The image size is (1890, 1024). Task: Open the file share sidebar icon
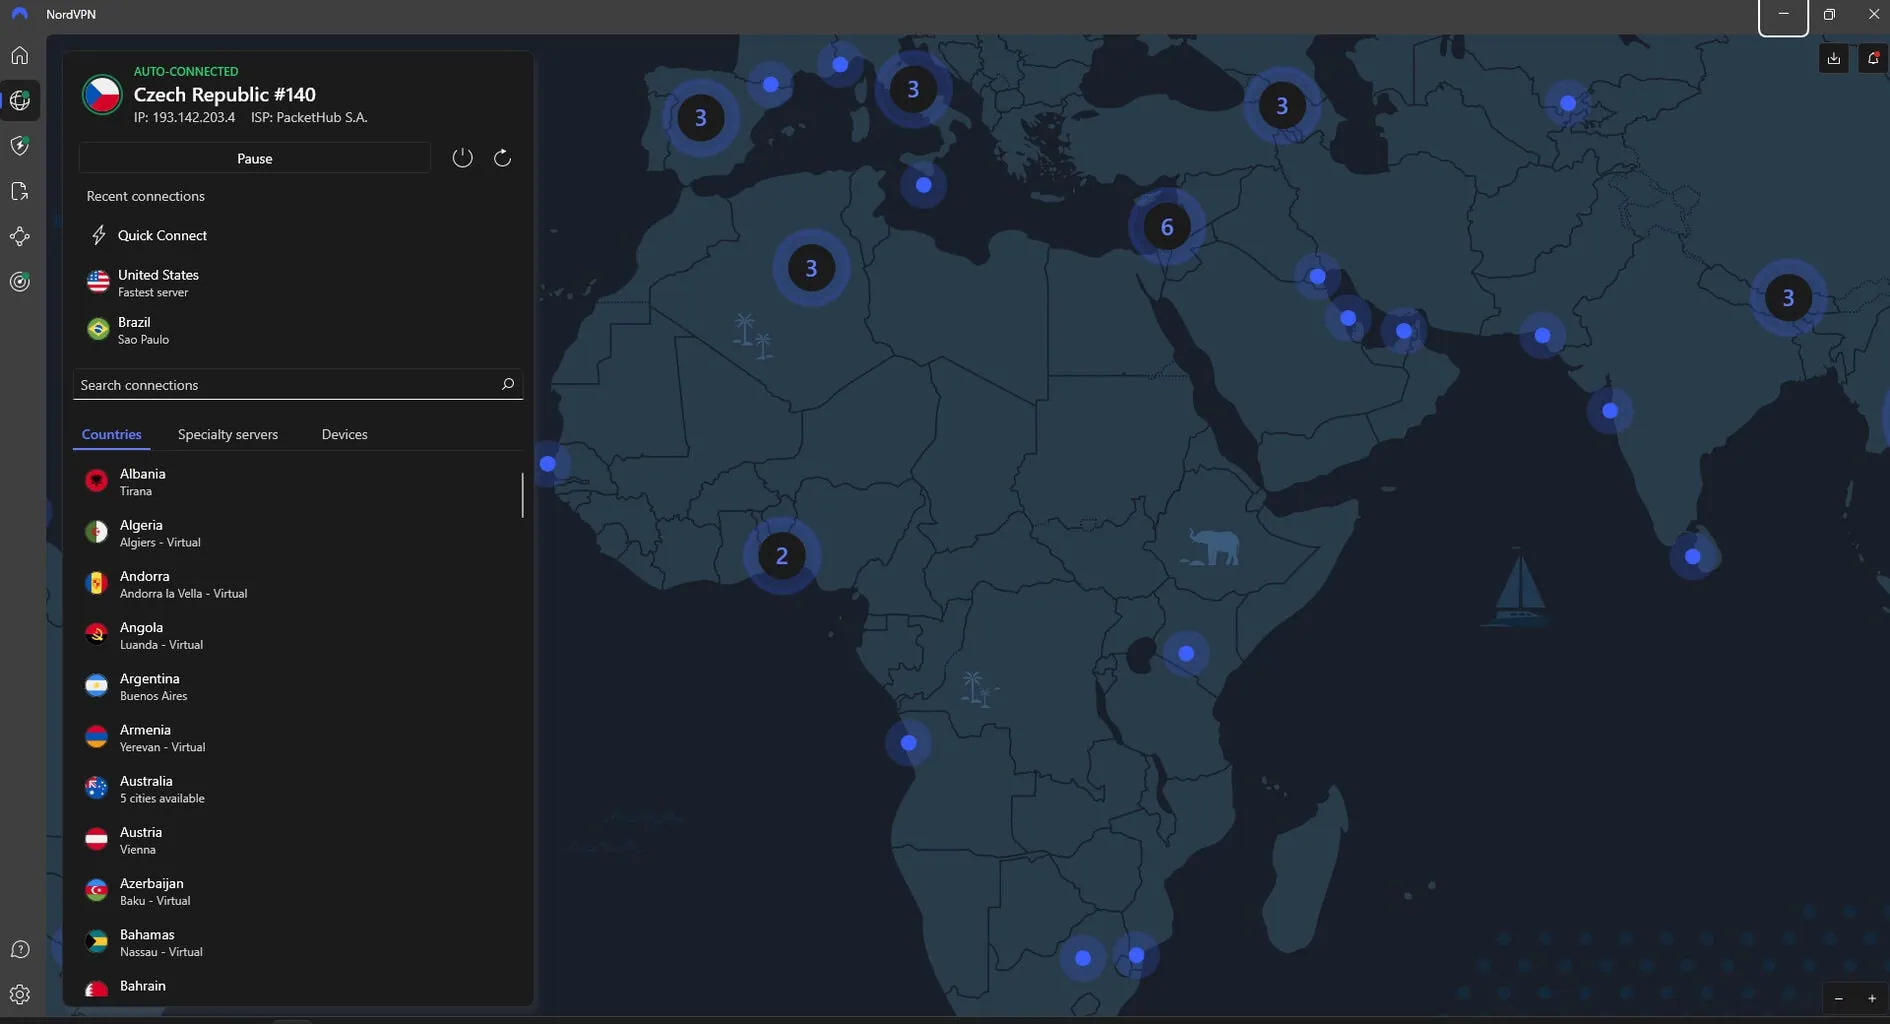[x=20, y=192]
